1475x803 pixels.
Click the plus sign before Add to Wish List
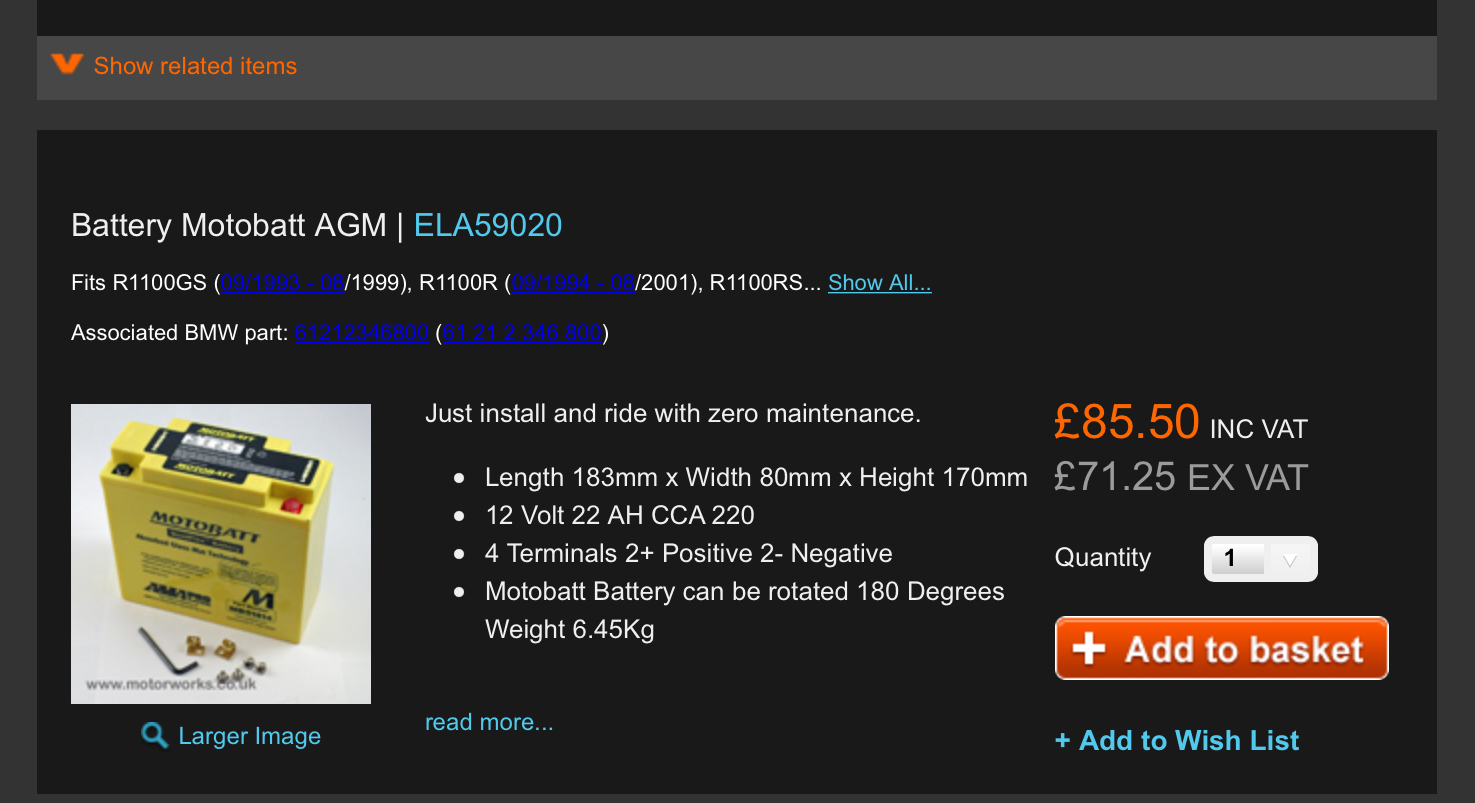tap(1062, 741)
